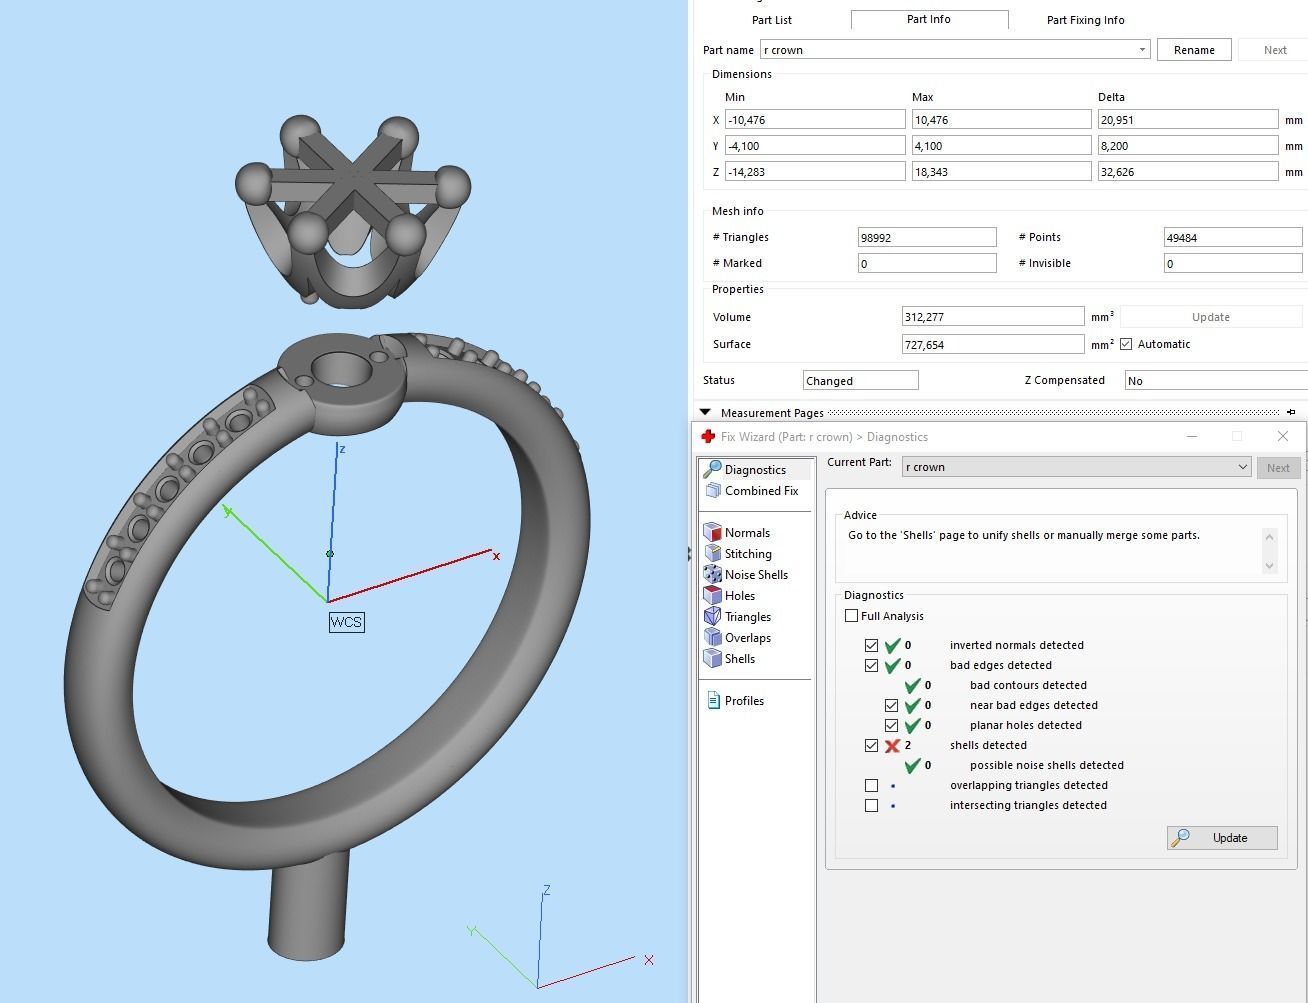Select the Triangles icon
This screenshot has width=1308, height=1003.
click(712, 616)
